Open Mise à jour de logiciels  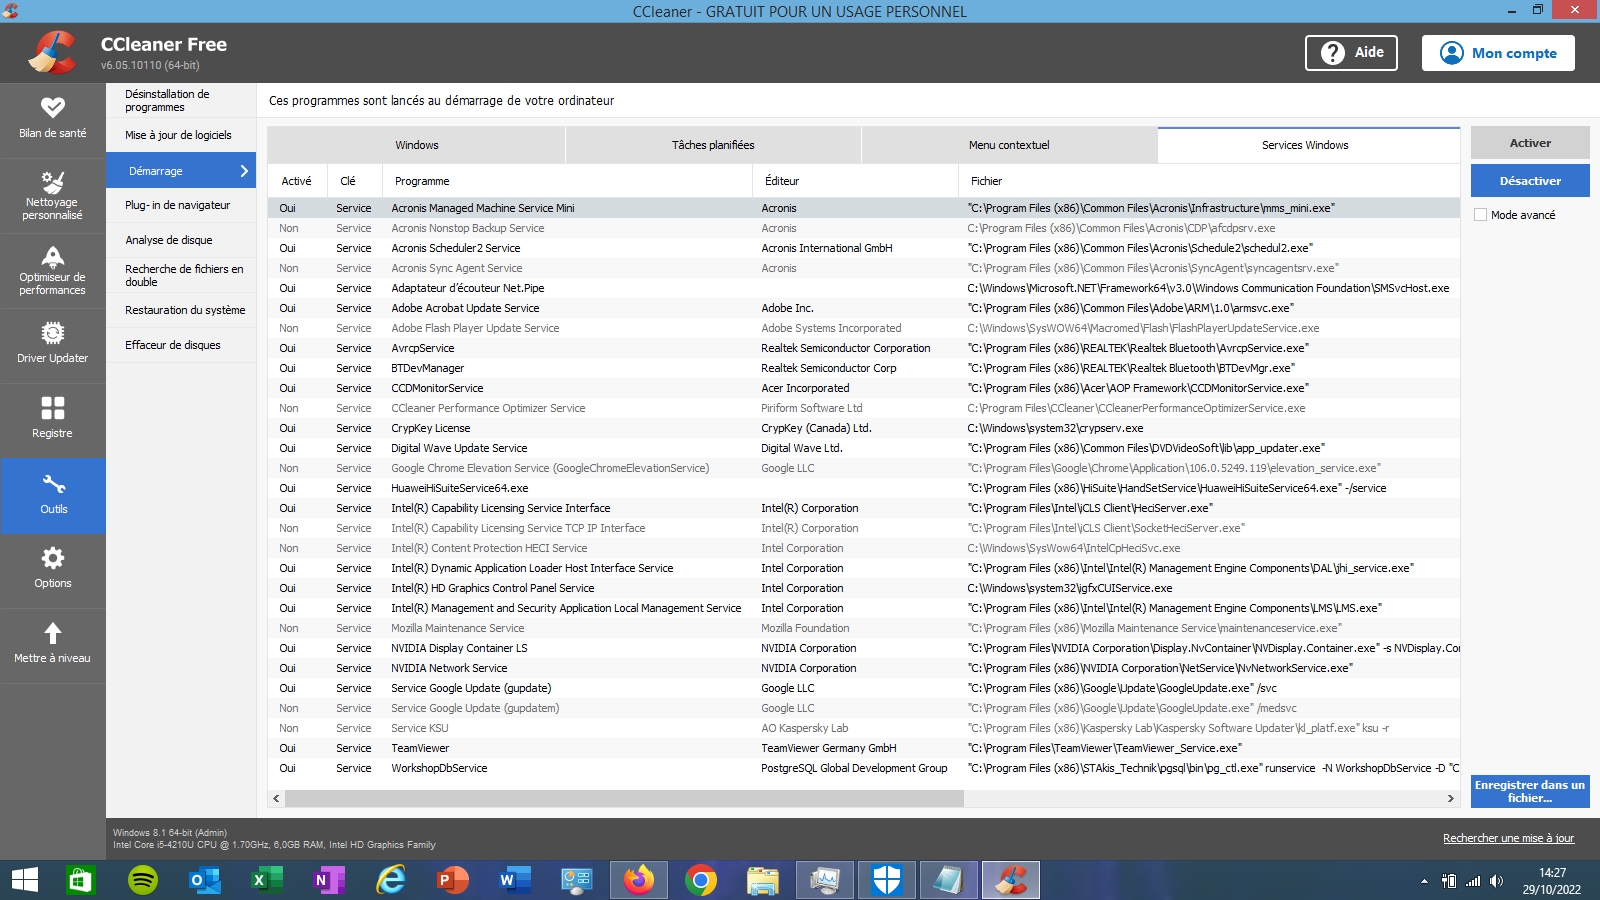[x=181, y=135]
